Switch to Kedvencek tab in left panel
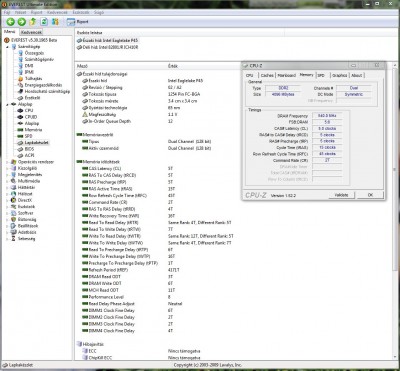Viewport: 400px width, 371px height. coord(31,32)
